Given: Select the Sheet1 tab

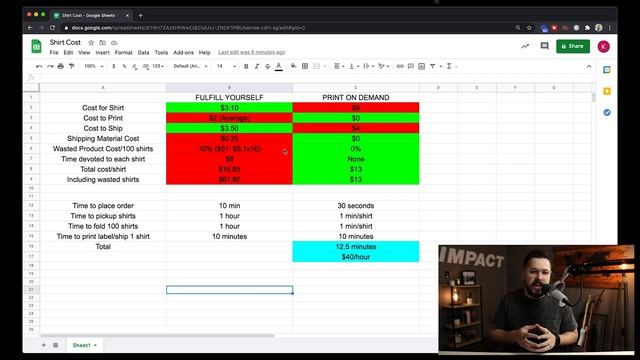Looking at the screenshot, I should 84,345.
